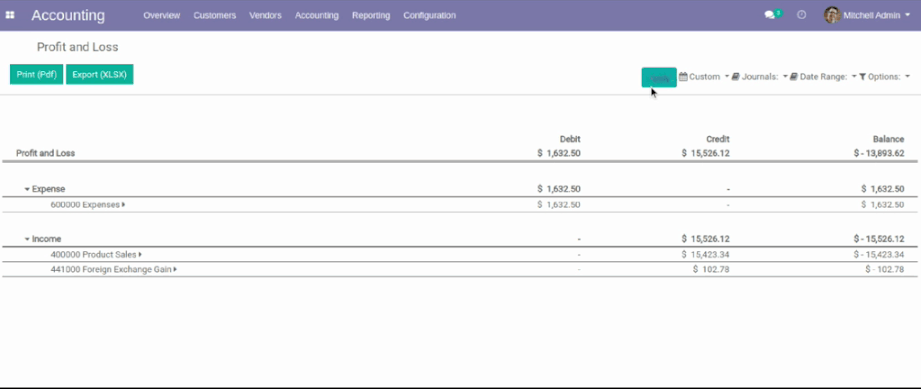Click Foreign Exchange Gain balance $ -102.78
Image resolution: width=921 pixels, height=389 pixels.
[885, 269]
